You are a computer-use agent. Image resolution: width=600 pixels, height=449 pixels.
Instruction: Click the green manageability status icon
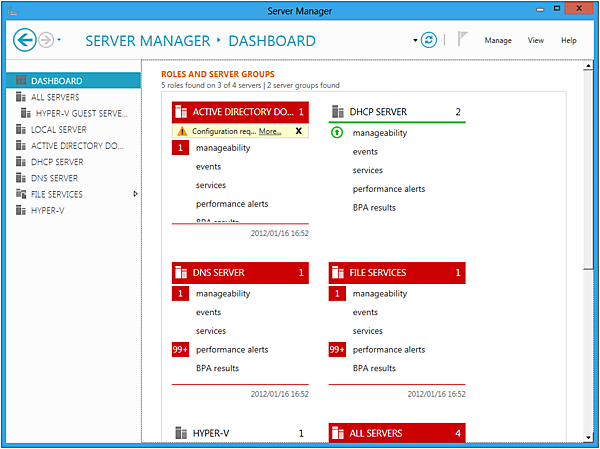point(337,133)
